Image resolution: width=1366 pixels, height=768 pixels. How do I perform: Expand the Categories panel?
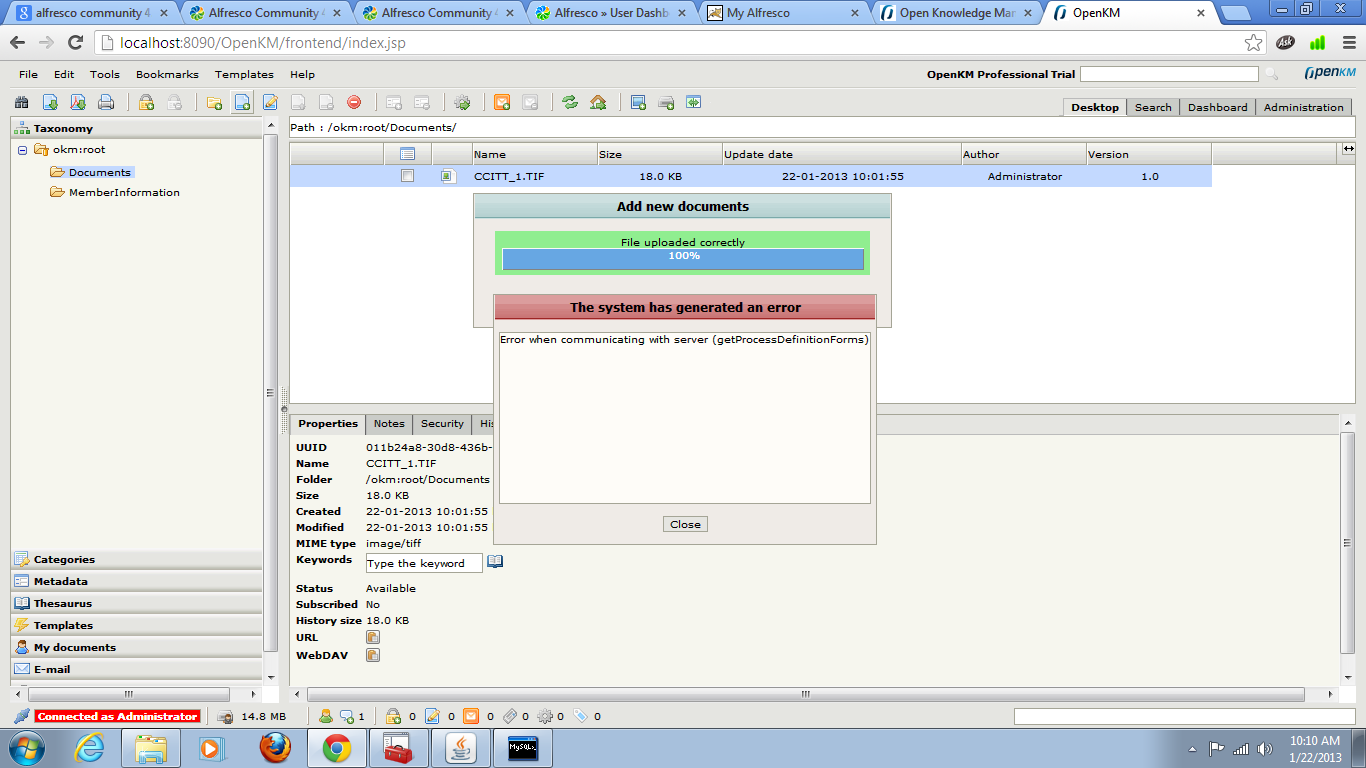pos(64,559)
